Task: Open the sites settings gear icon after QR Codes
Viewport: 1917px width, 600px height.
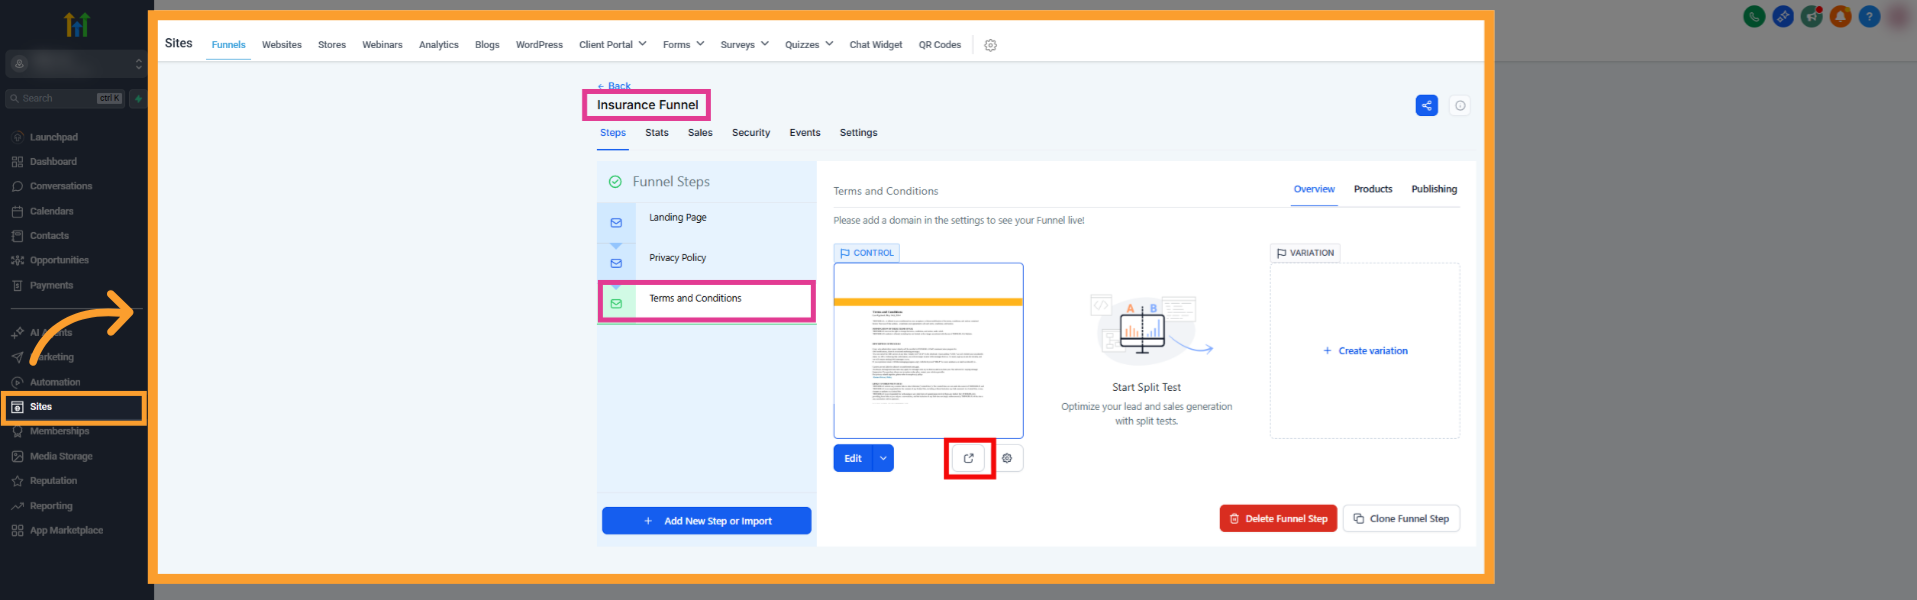Action: [x=990, y=45]
